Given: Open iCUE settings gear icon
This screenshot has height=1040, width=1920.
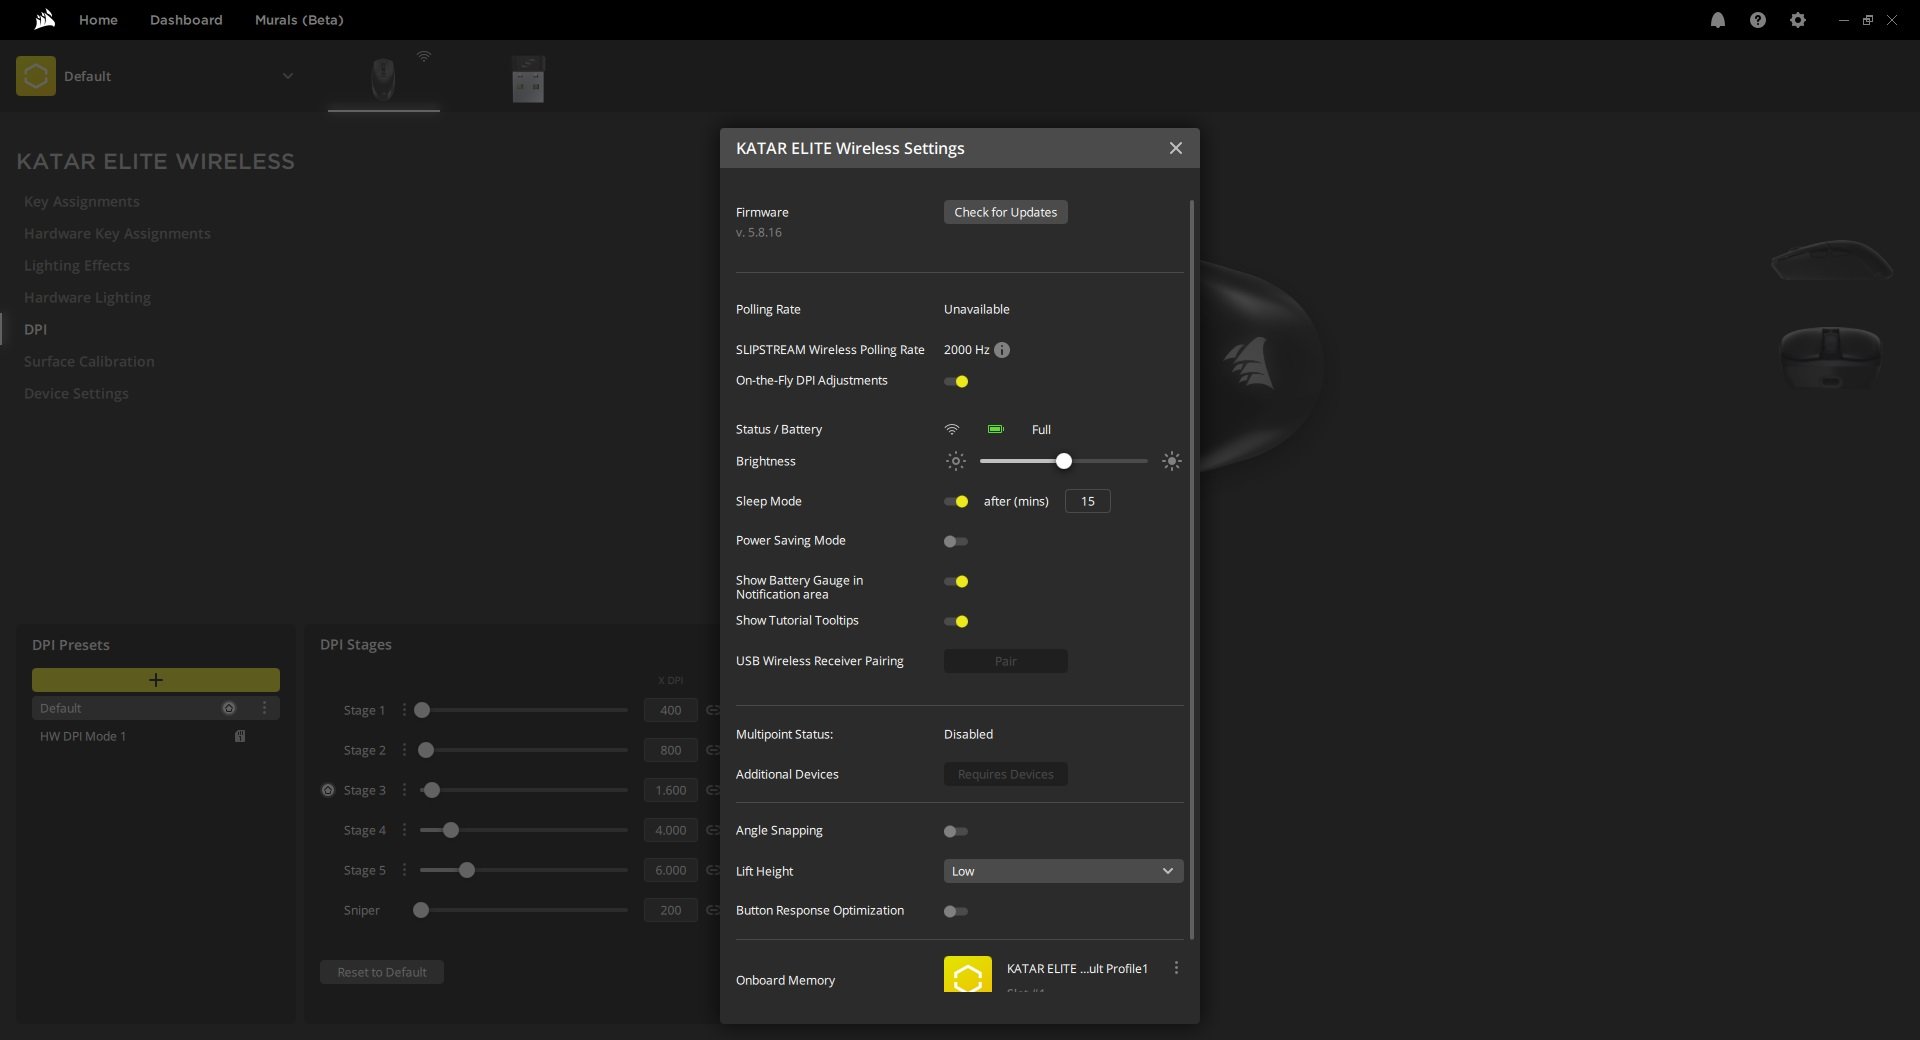Looking at the screenshot, I should click(1798, 20).
